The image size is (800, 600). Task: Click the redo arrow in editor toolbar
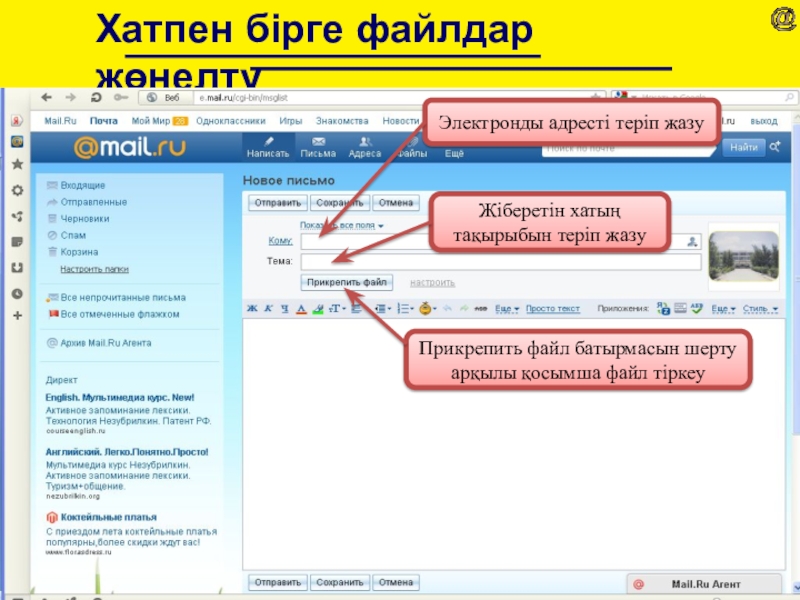click(464, 309)
